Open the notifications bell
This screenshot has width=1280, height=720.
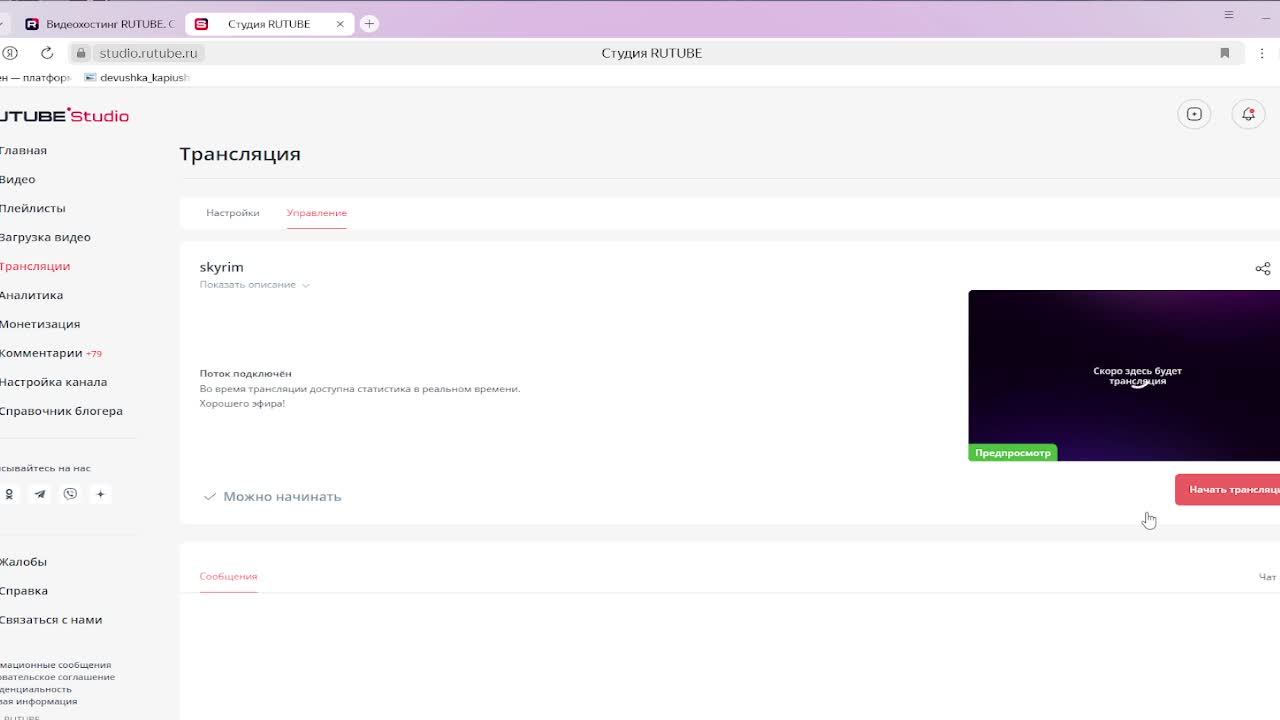point(1248,115)
